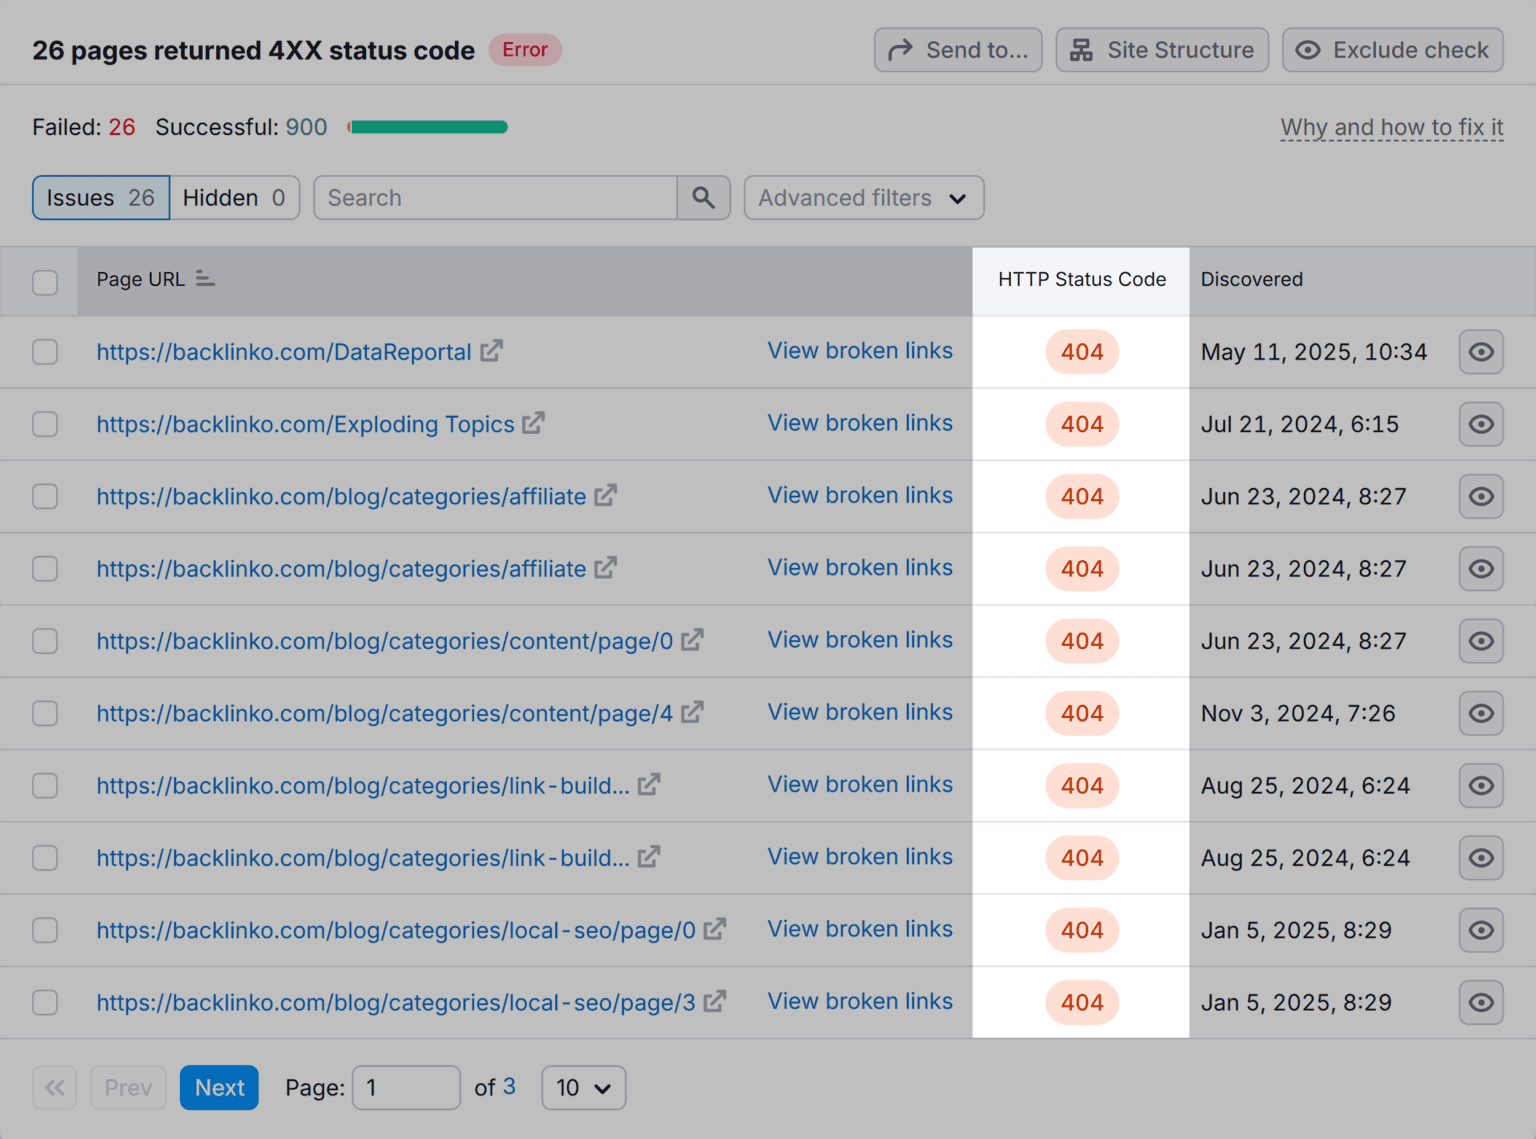The height and width of the screenshot is (1139, 1536).
Task: Switch to the Issues 26 tab
Action: (101, 198)
